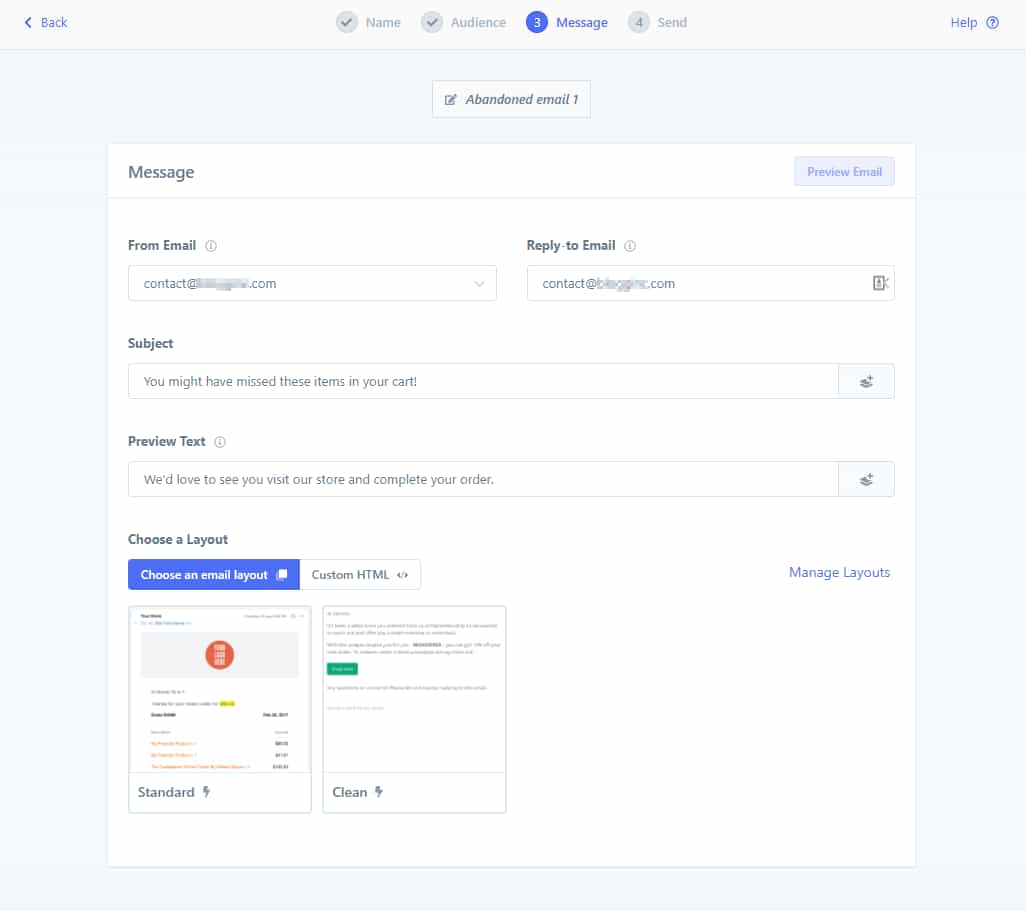Focus the Subject input field
This screenshot has height=911, width=1026.
coord(483,381)
